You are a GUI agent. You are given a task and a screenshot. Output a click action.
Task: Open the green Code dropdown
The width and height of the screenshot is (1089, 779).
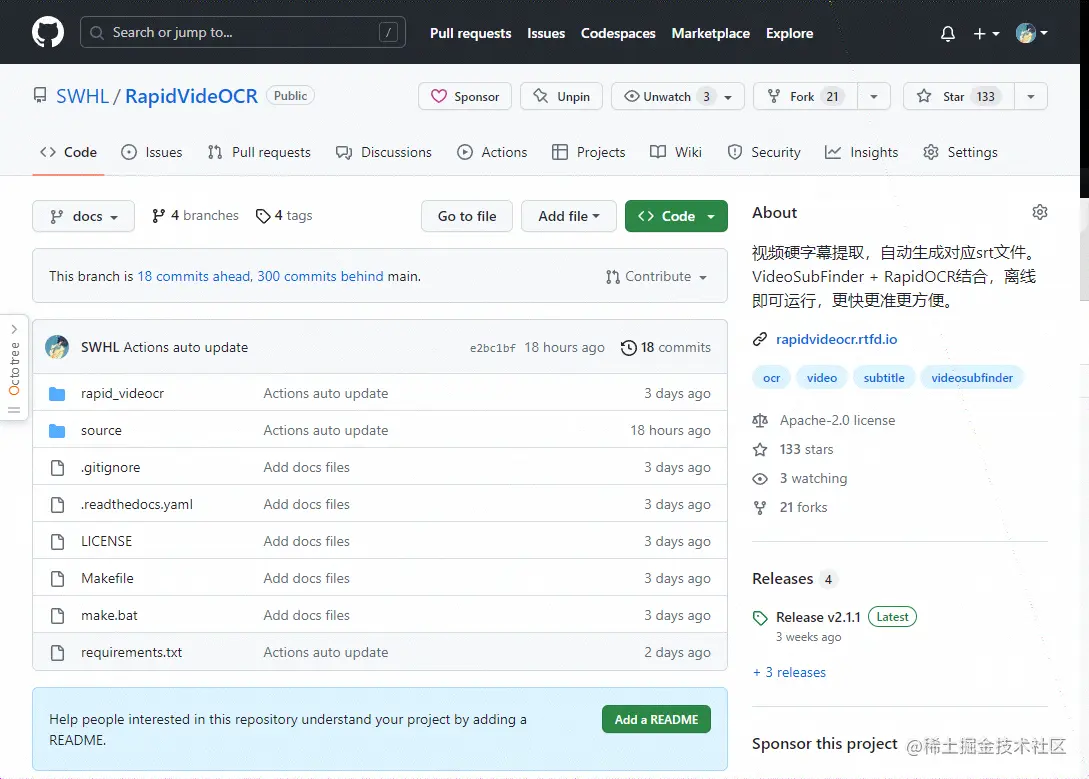tap(676, 215)
